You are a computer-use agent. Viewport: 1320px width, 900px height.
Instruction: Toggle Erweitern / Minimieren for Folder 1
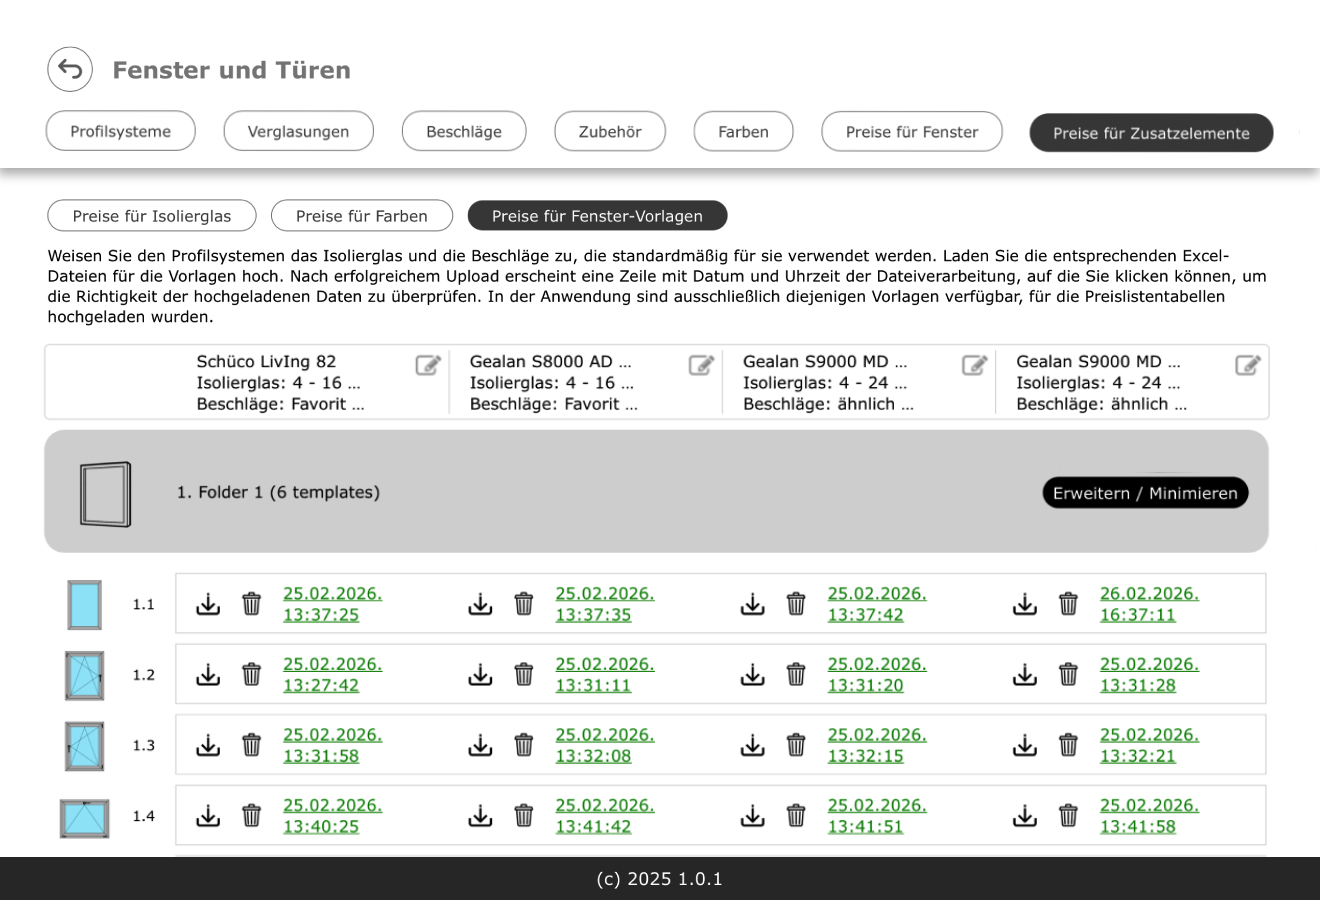pyautogui.click(x=1145, y=493)
